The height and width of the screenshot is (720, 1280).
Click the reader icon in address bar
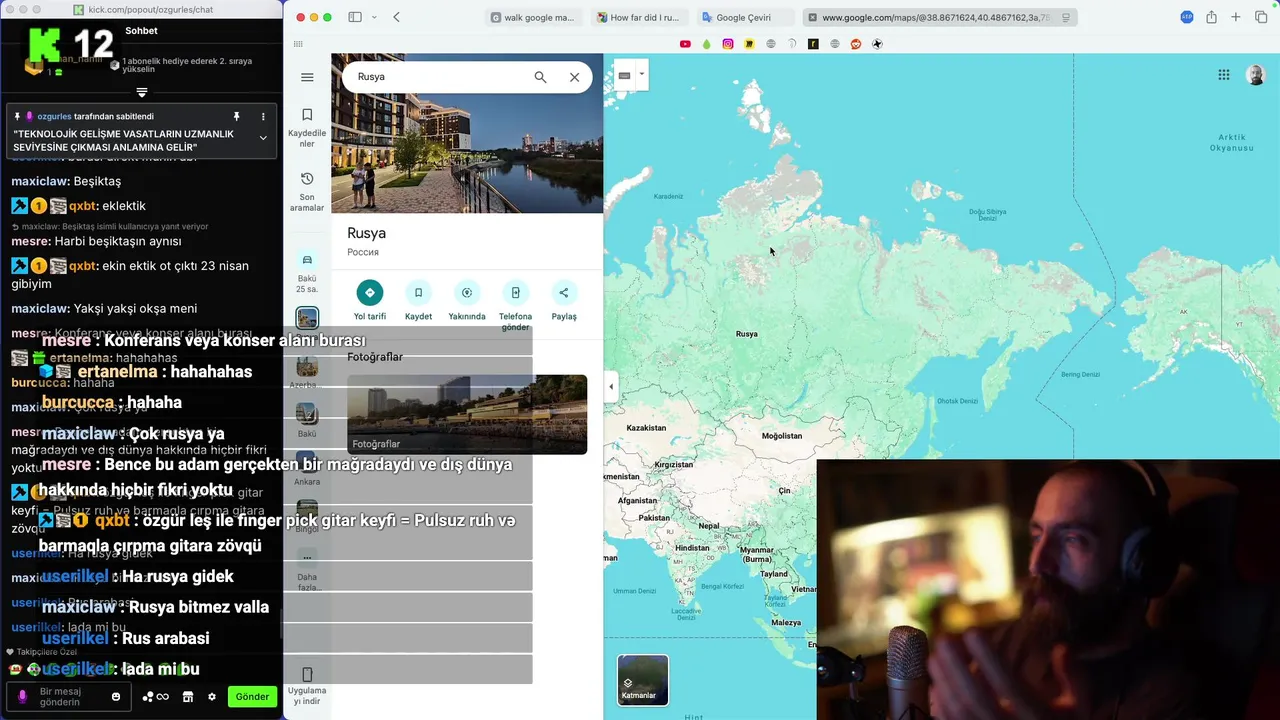pos(1066,17)
